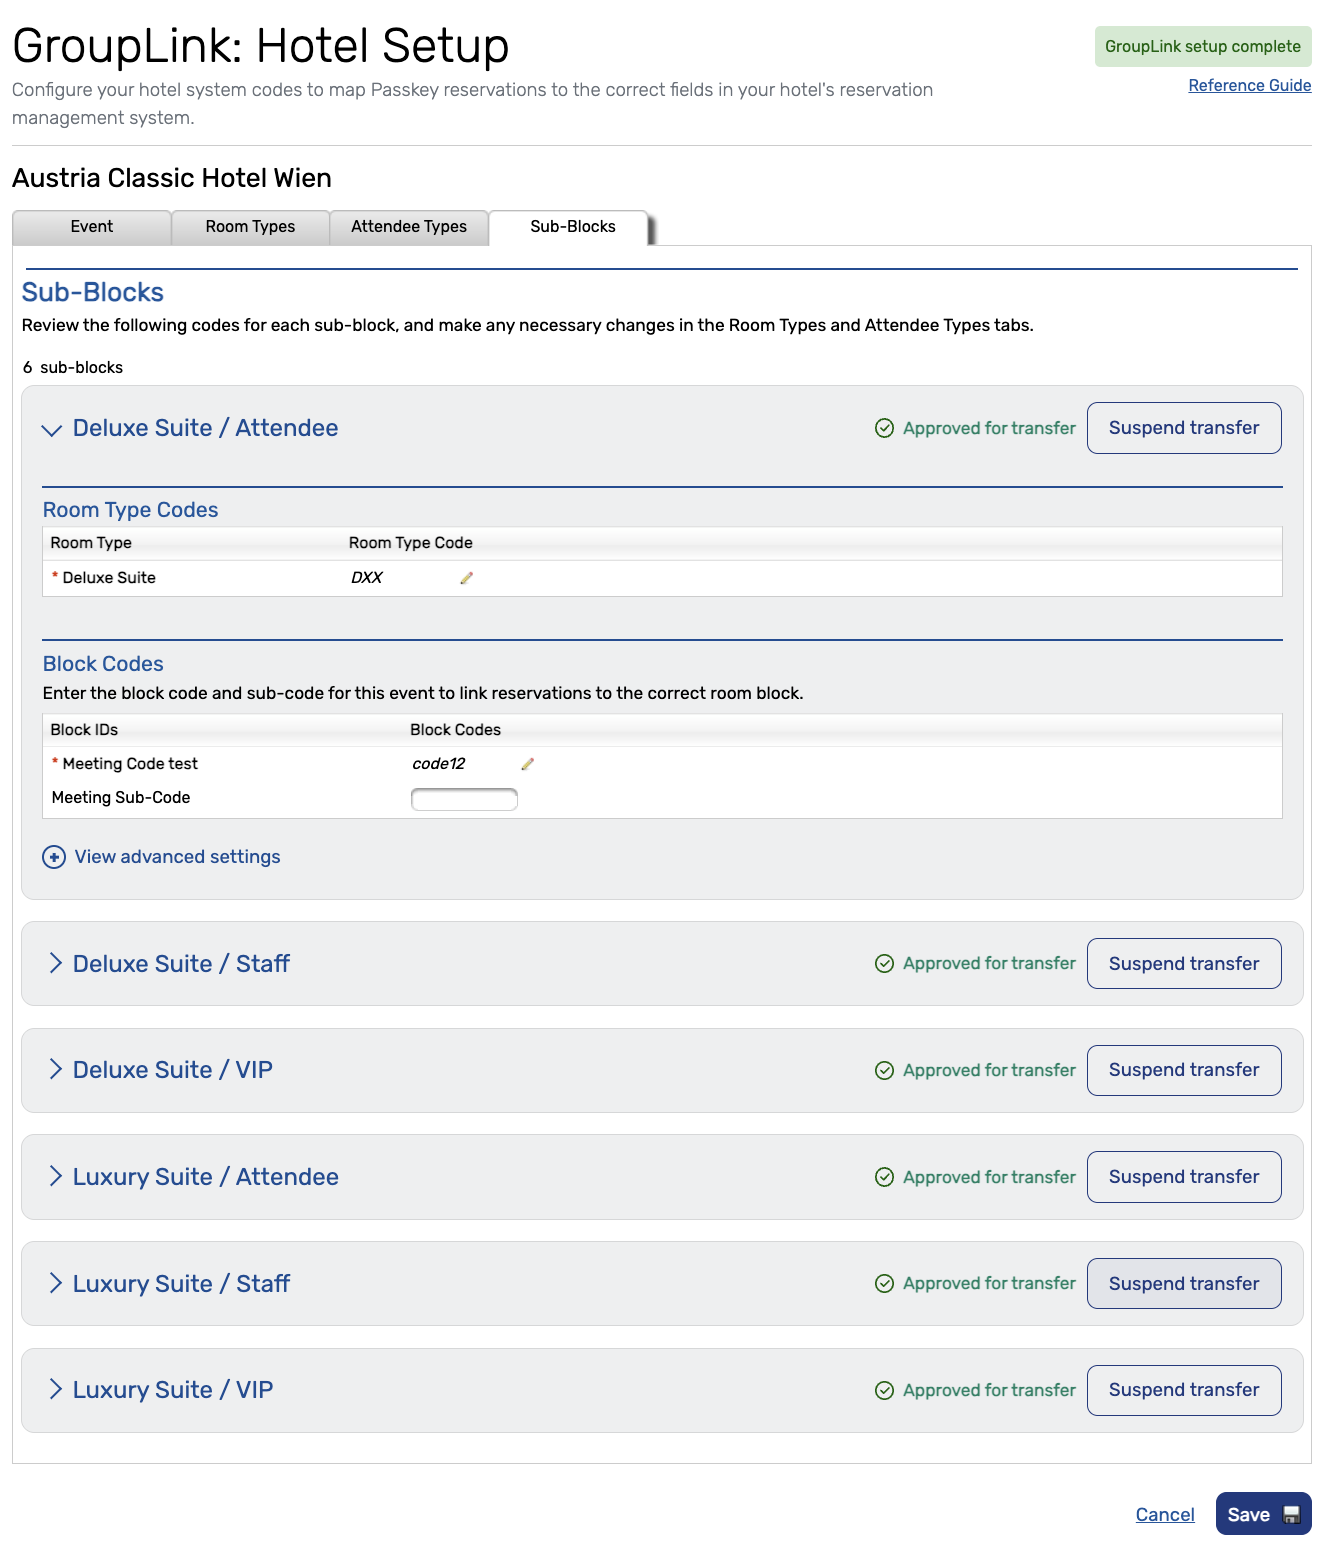The width and height of the screenshot is (1330, 1558).
Task: Suspend transfer for Luxury Suite / Staff
Action: click(x=1184, y=1284)
